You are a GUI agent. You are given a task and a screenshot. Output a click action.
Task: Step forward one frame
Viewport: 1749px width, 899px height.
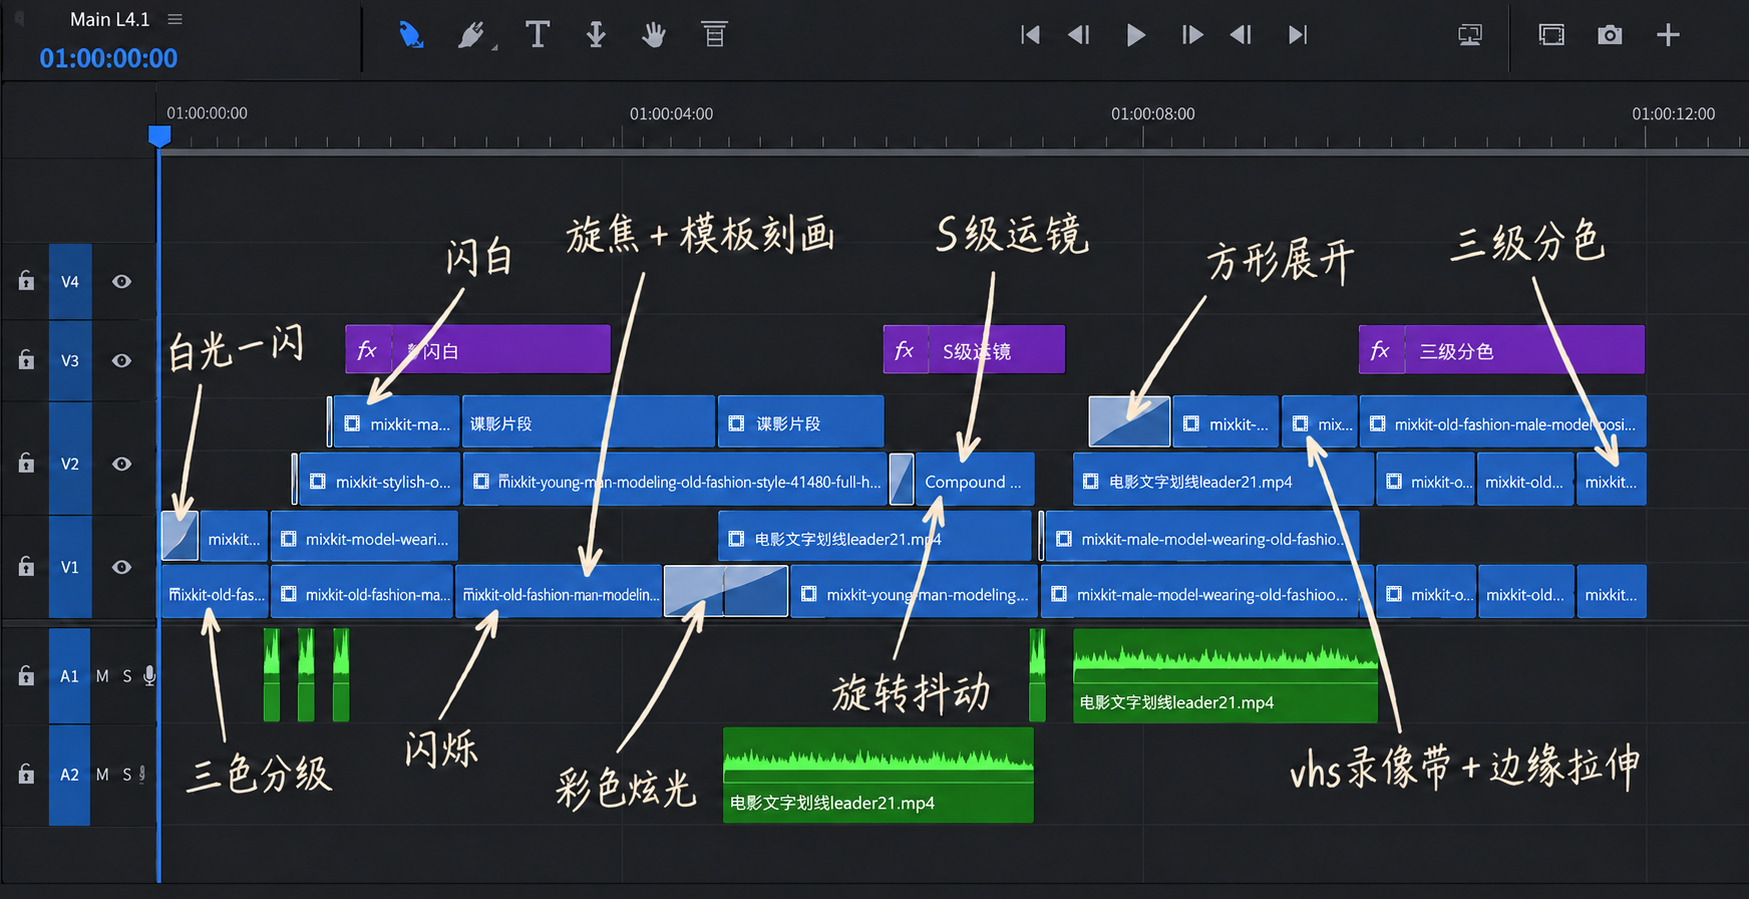click(x=1191, y=35)
